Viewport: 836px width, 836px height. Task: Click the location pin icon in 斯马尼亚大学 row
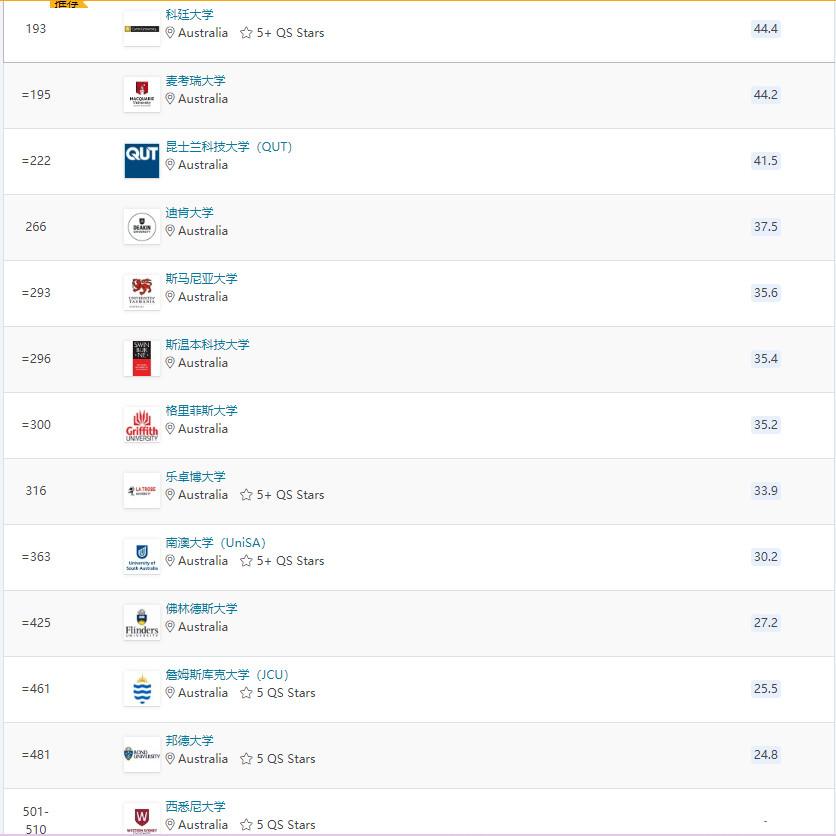170,297
